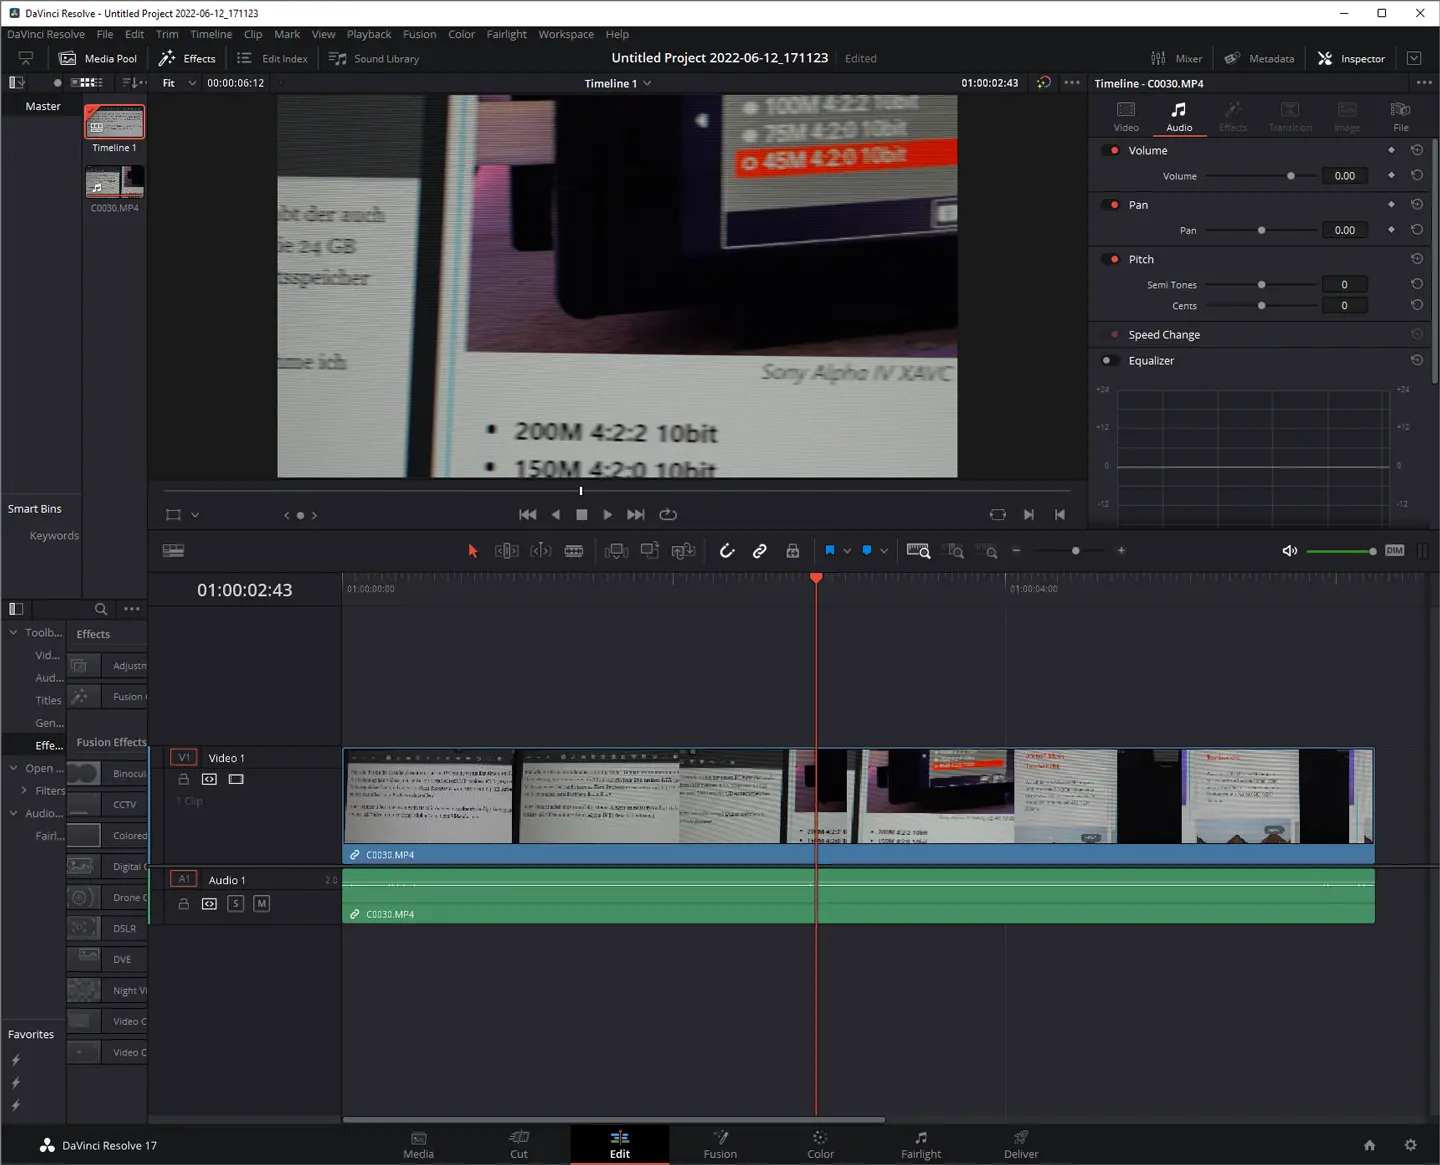Click the Overwrite Clip icon
This screenshot has width=1440, height=1165.
[x=650, y=551]
